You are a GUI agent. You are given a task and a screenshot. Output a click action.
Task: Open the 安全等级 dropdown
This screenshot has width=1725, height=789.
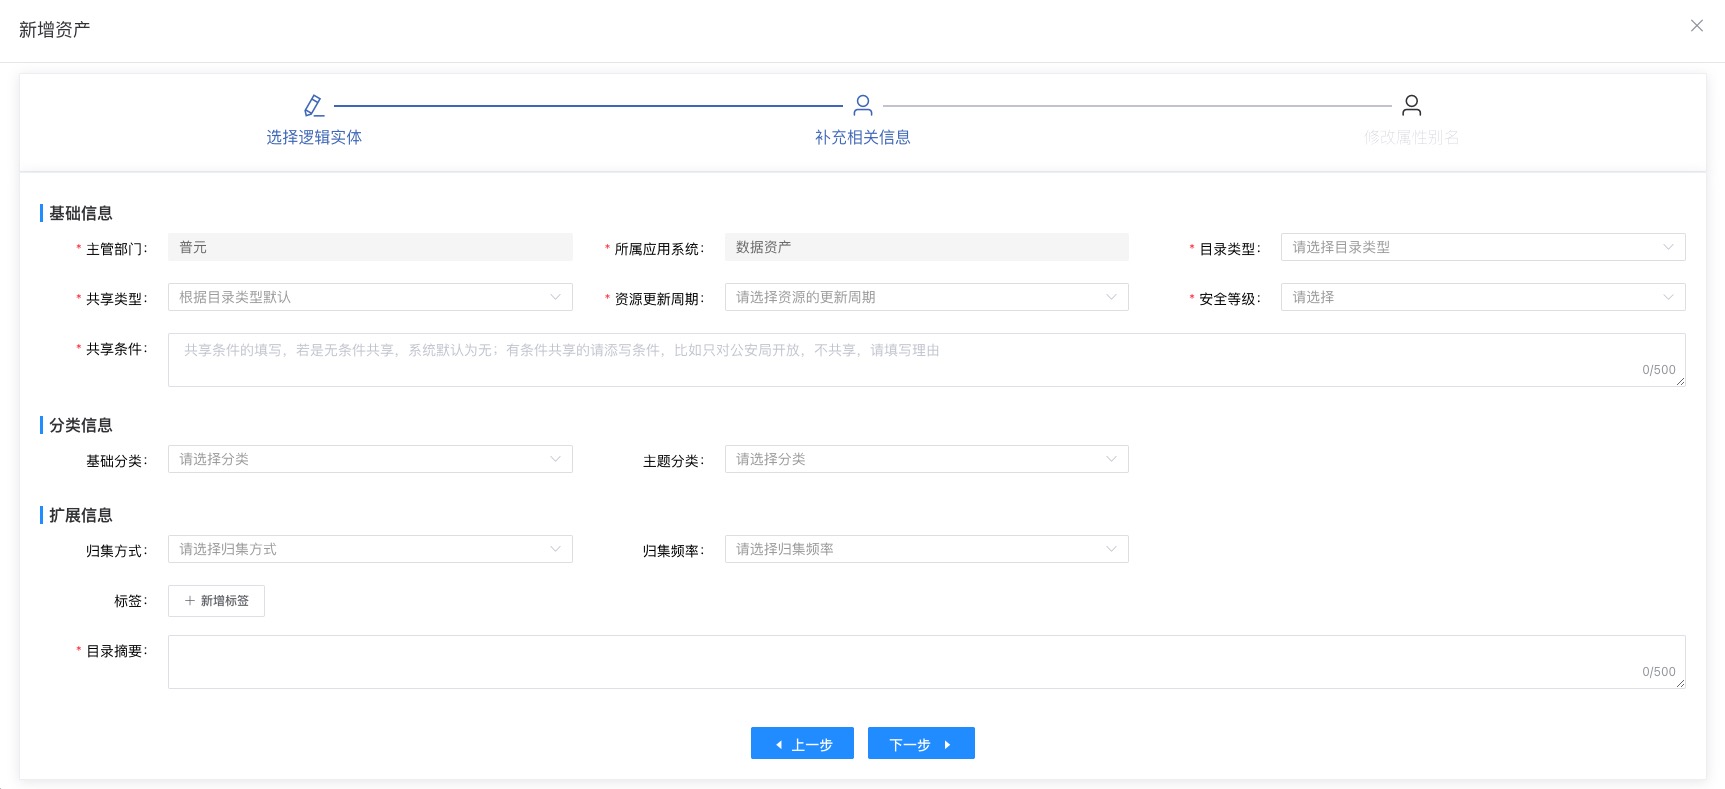click(x=1483, y=297)
